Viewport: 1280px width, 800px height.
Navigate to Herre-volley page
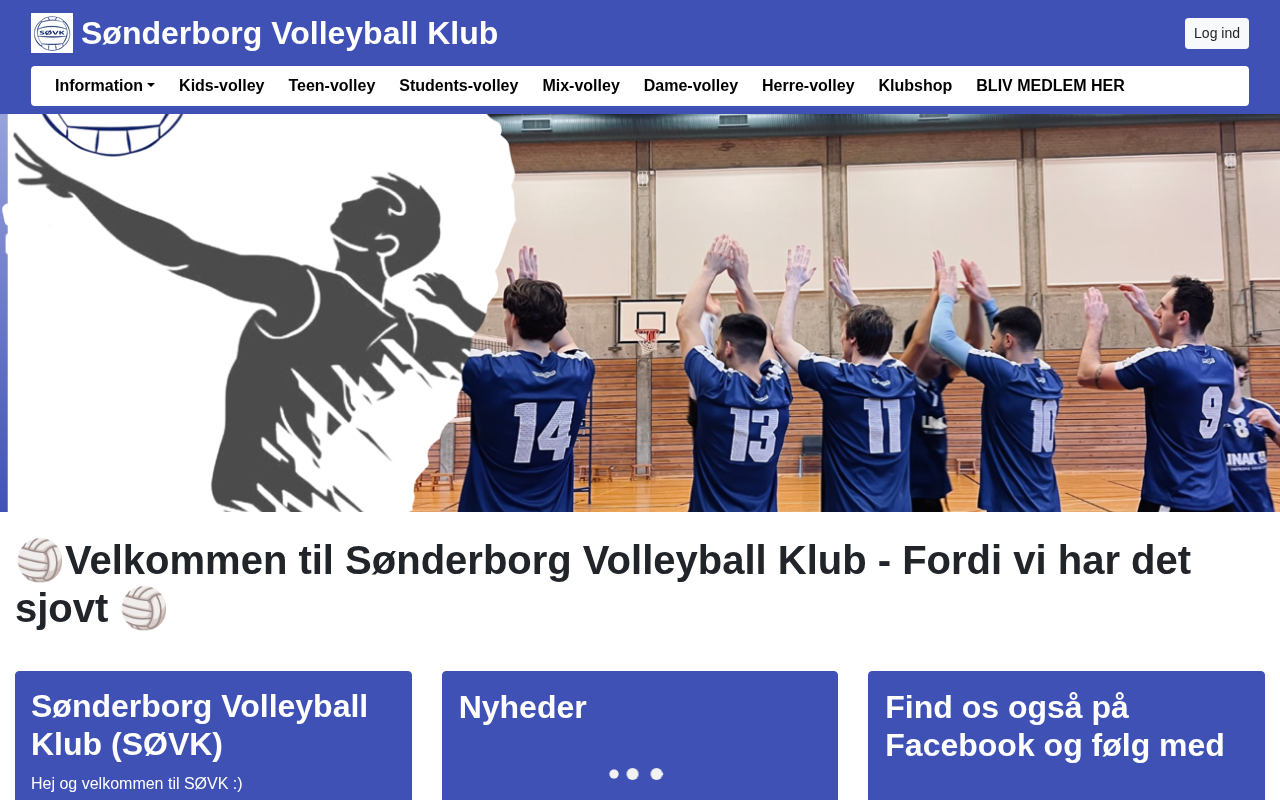coord(808,86)
